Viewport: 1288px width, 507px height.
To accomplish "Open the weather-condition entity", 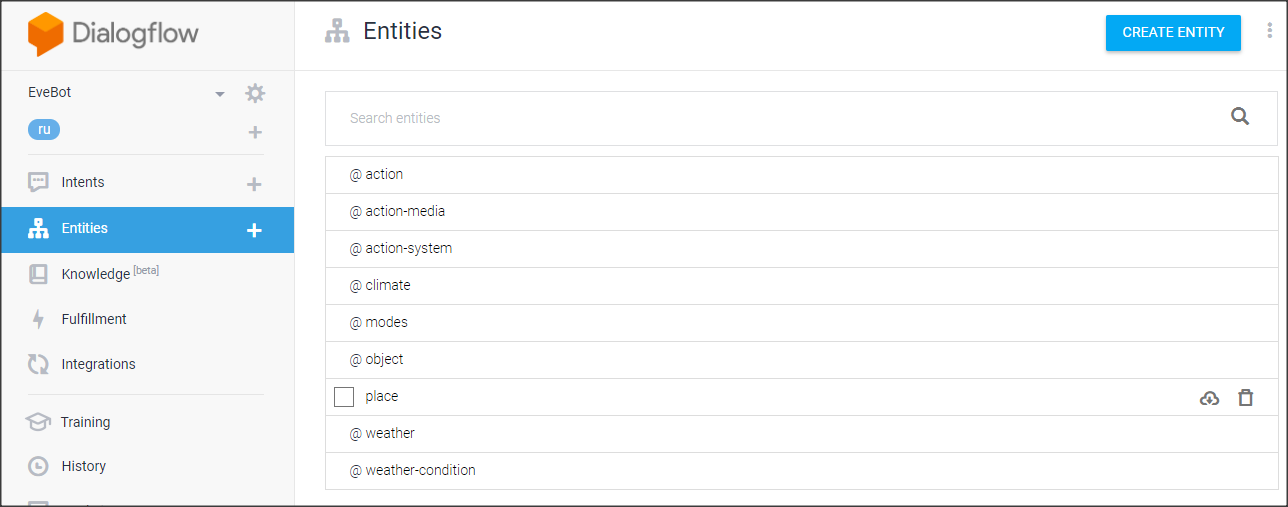I will pyautogui.click(x=420, y=470).
